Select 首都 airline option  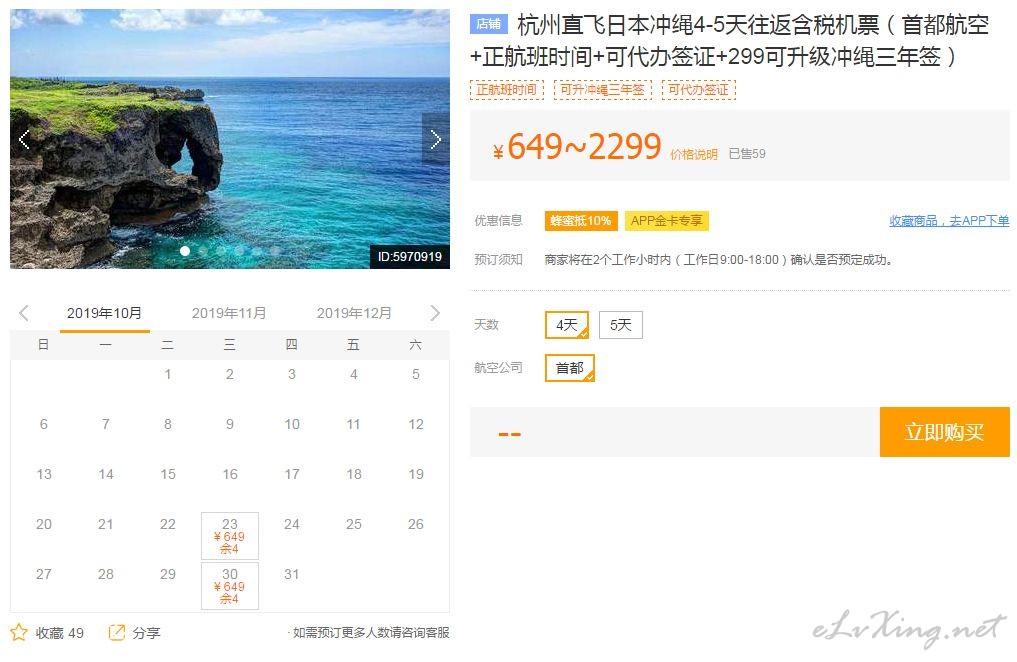pos(569,368)
